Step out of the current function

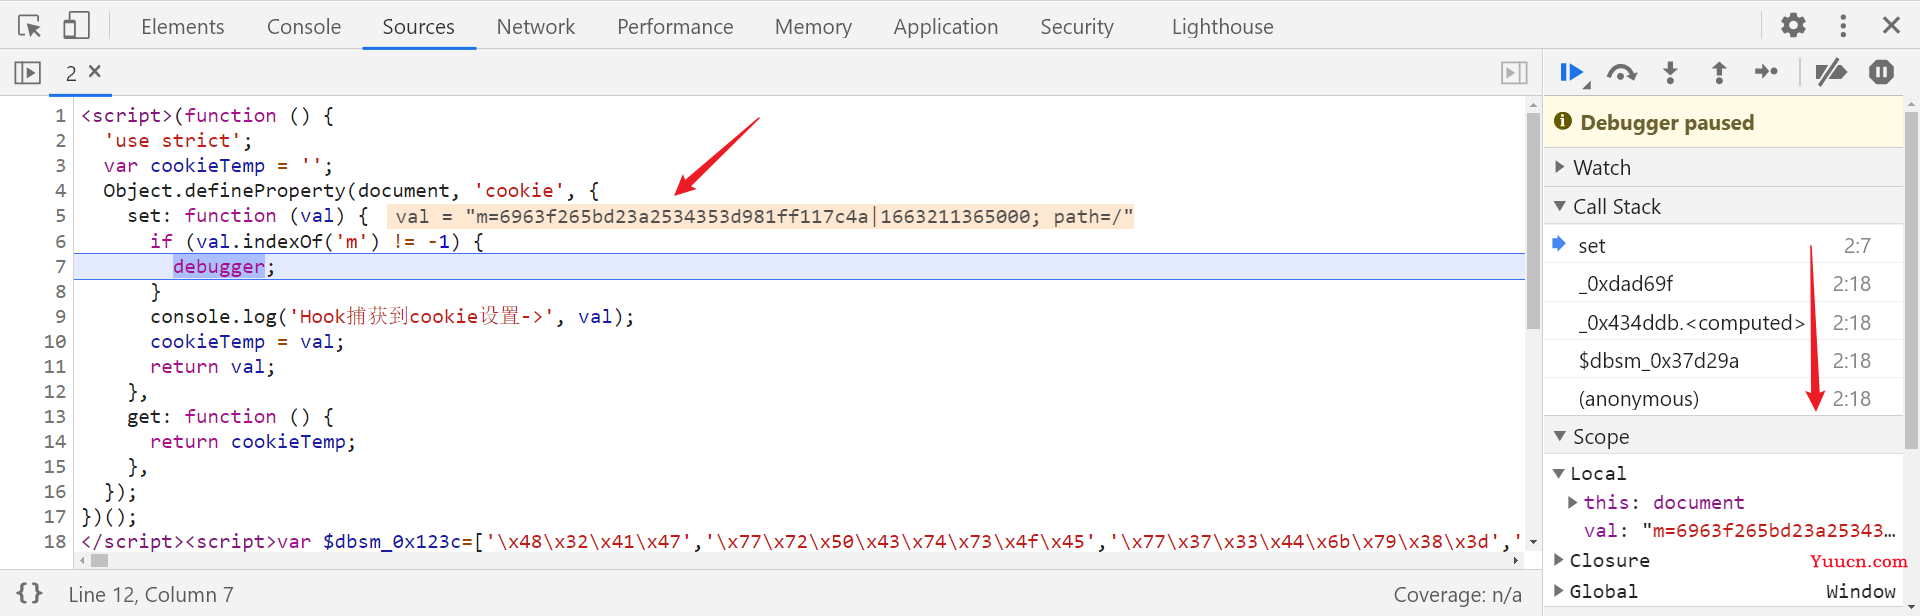click(1719, 72)
